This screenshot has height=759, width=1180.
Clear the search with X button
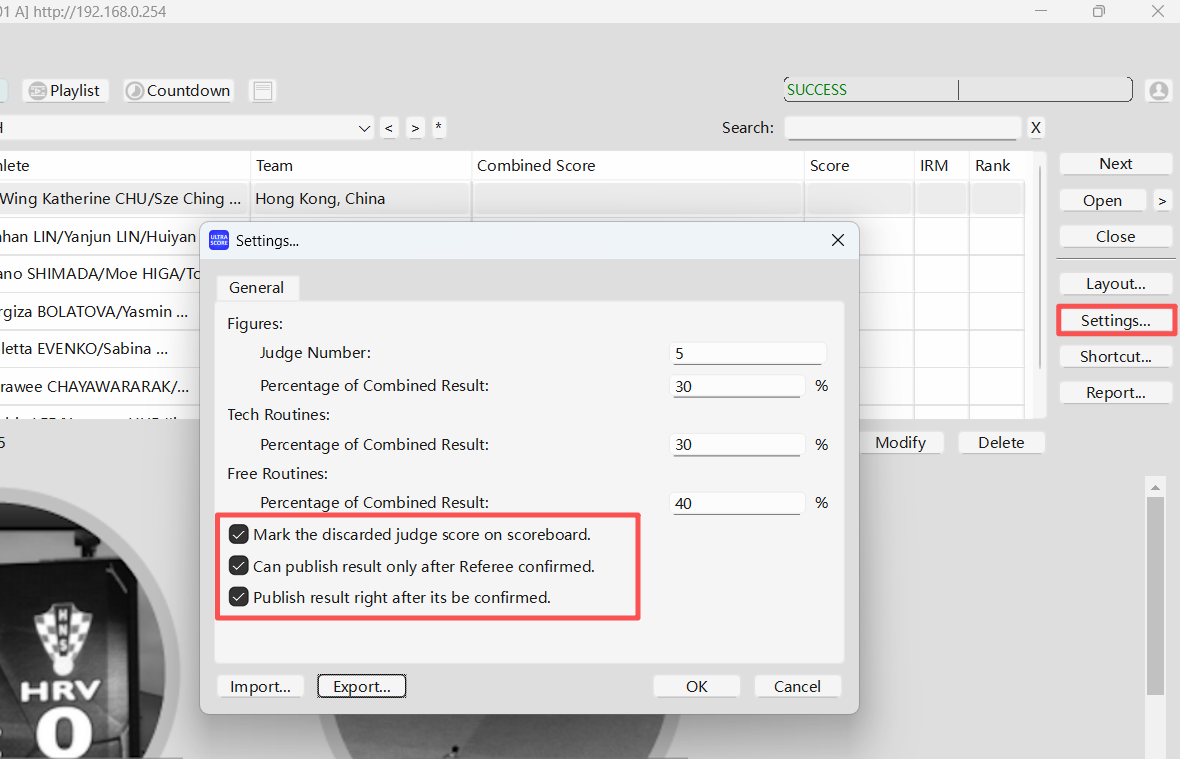click(x=1036, y=128)
